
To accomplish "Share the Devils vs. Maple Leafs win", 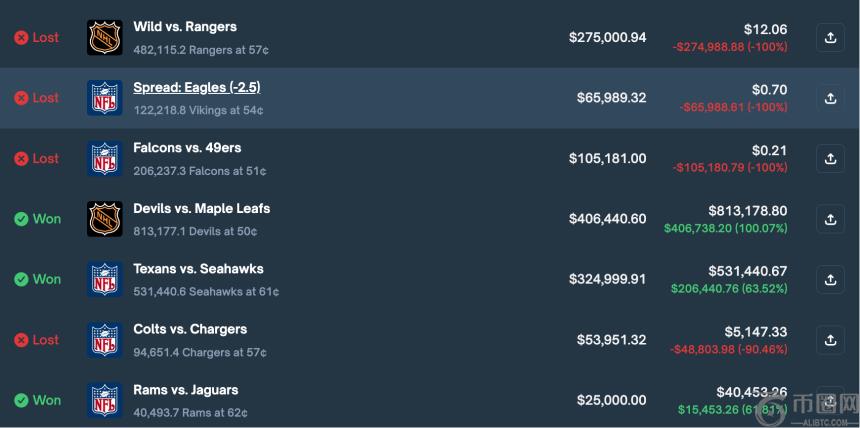I will pos(830,219).
